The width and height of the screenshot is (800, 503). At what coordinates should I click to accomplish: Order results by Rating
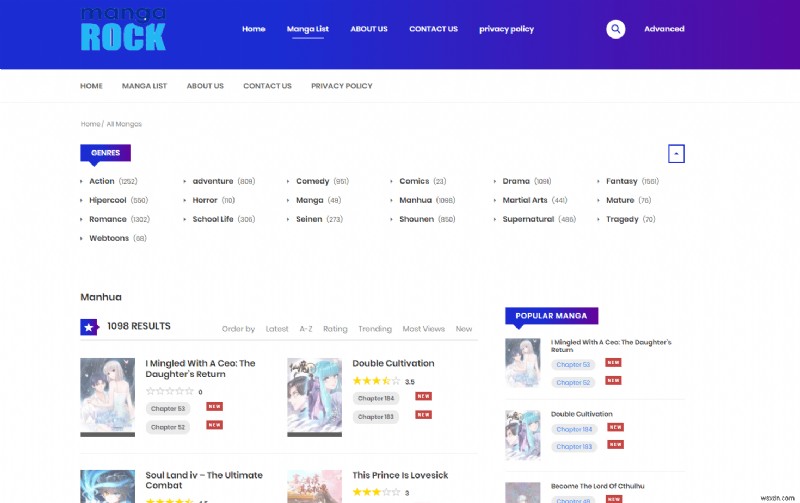click(335, 329)
